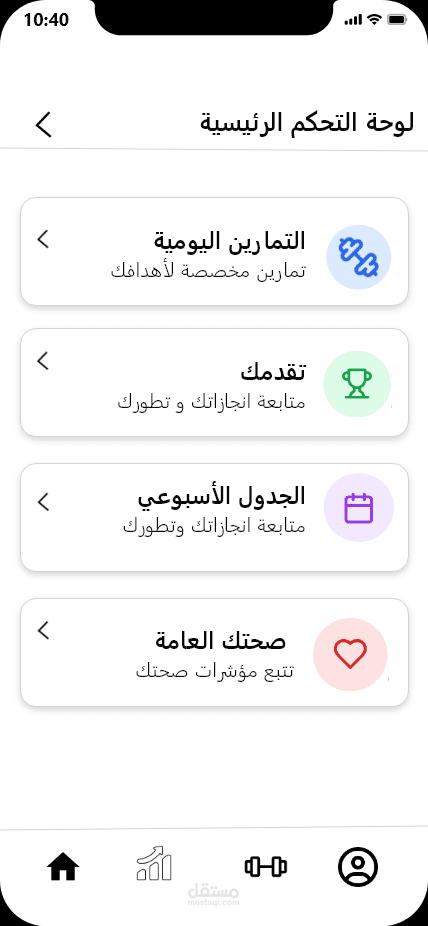Select the dumbbell workout icon in bottom bar
This screenshot has width=428, height=926.
[x=266, y=867]
